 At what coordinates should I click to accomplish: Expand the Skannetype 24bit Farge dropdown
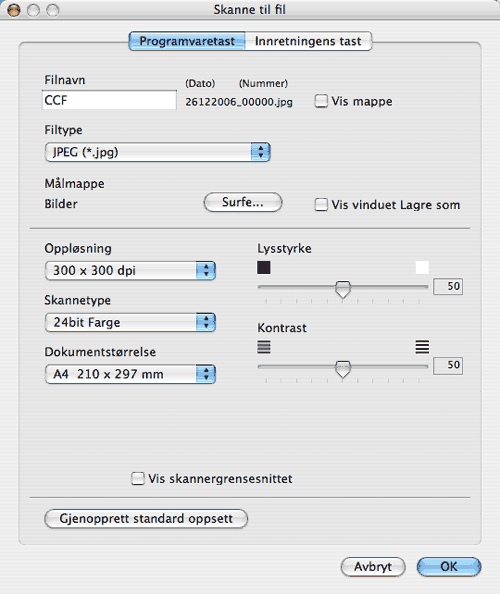[x=130, y=322]
